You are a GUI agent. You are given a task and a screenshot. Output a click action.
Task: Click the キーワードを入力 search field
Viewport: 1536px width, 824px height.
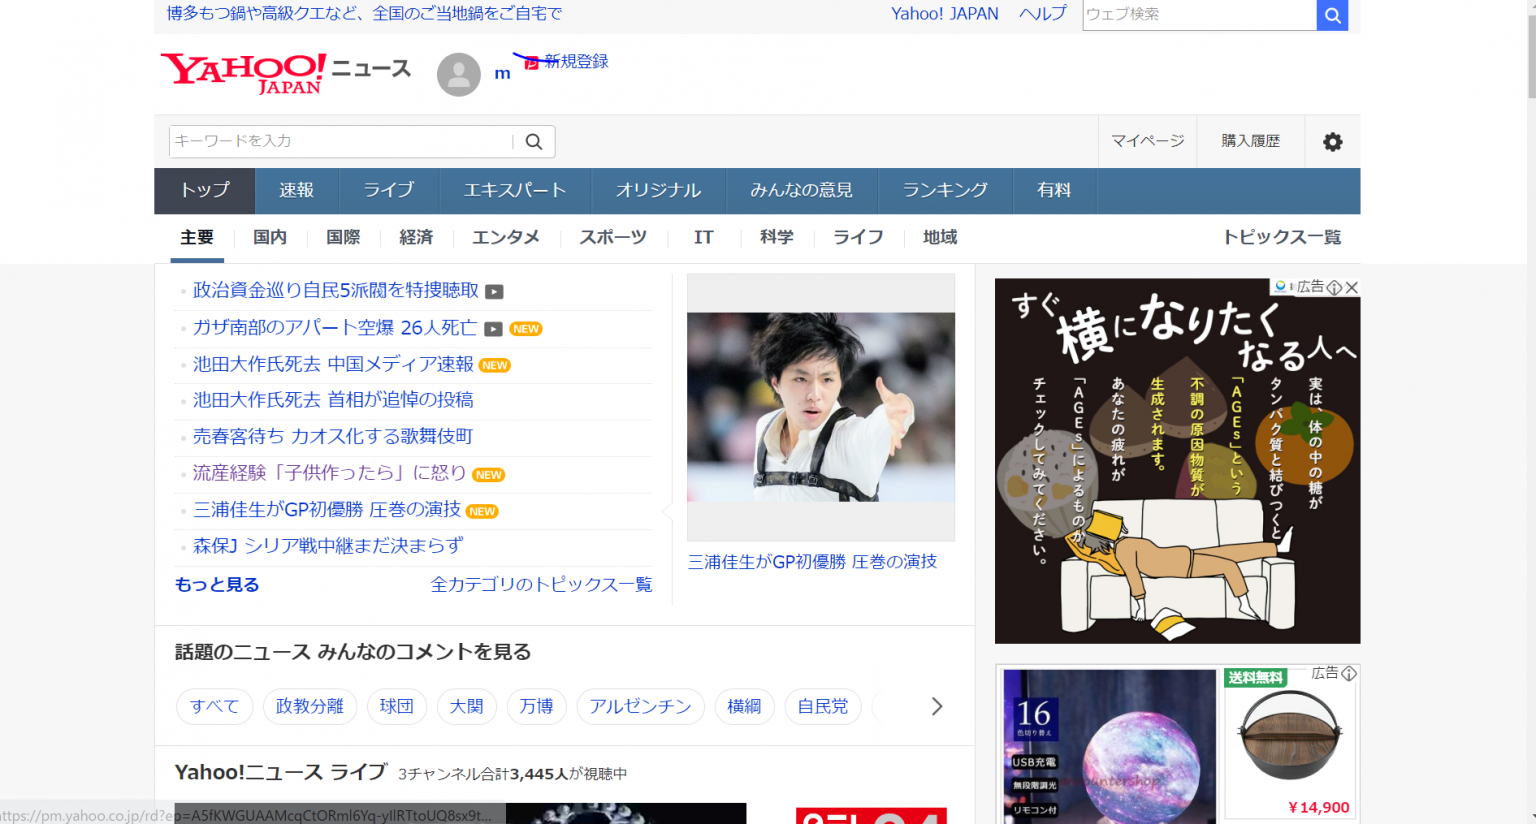pyautogui.click(x=340, y=141)
